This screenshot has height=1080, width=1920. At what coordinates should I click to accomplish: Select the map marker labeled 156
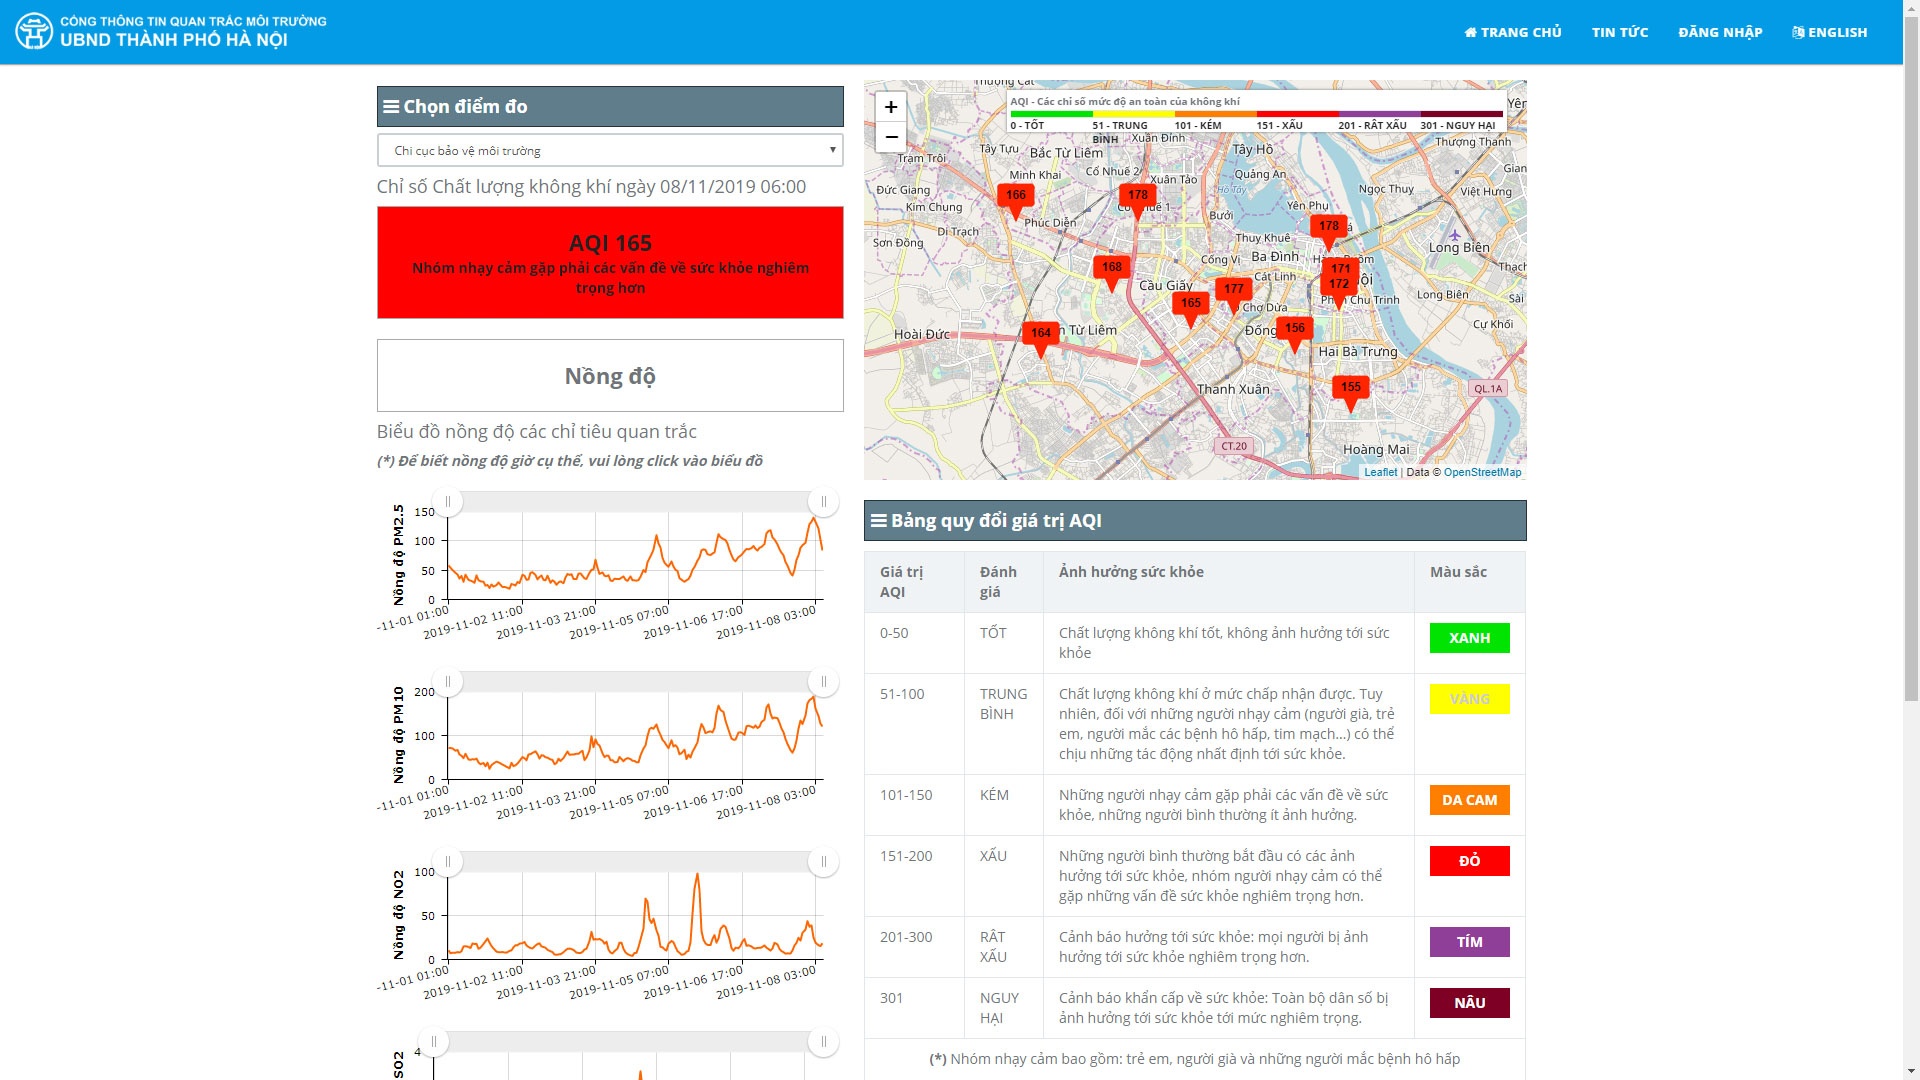(x=1294, y=329)
